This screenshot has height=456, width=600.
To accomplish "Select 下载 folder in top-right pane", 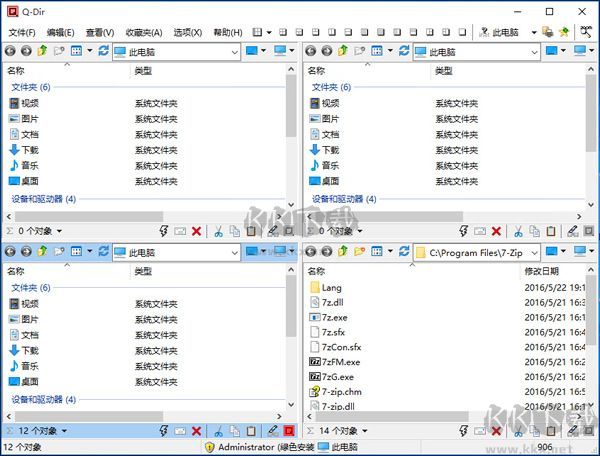I will point(324,150).
